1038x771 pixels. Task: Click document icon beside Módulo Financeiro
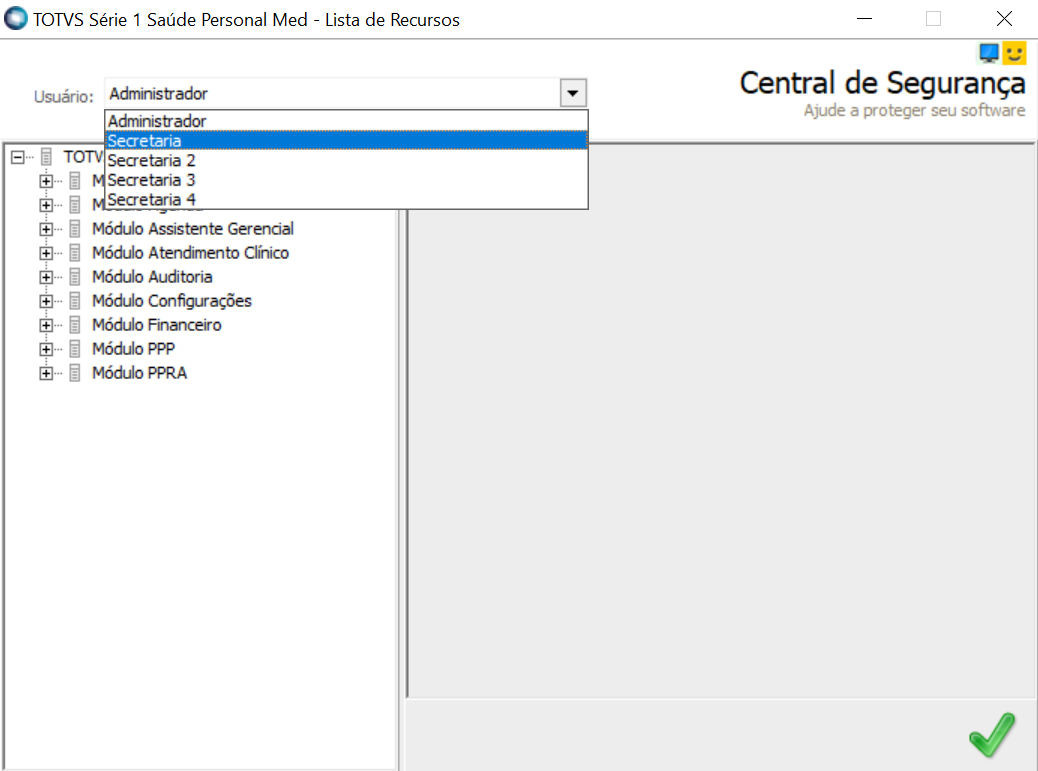[75, 325]
